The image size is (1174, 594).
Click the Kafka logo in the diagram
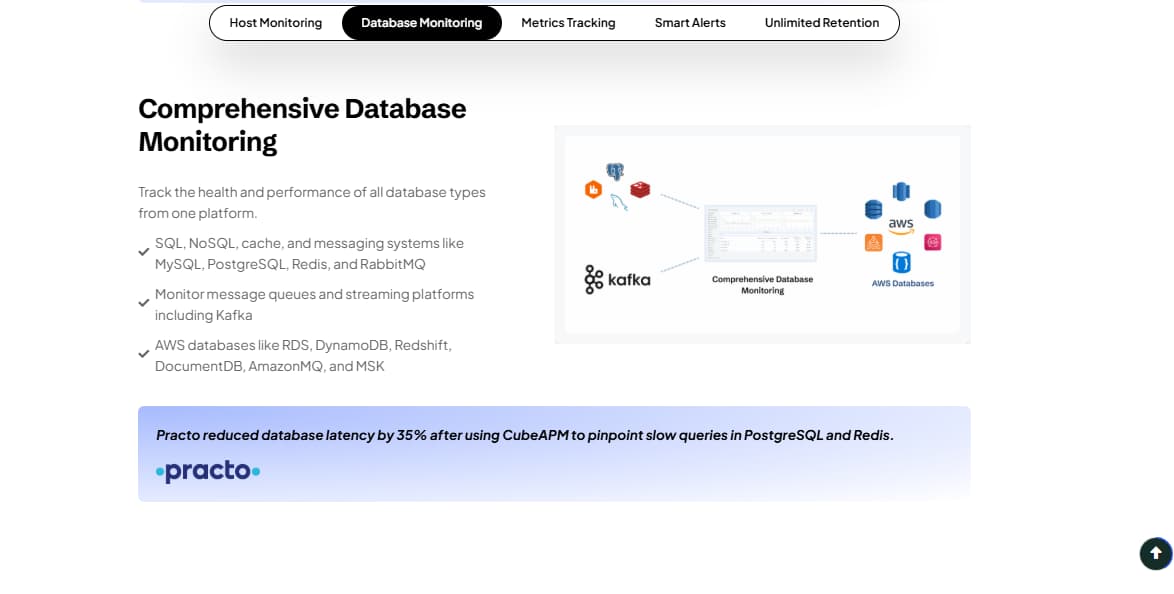(617, 280)
